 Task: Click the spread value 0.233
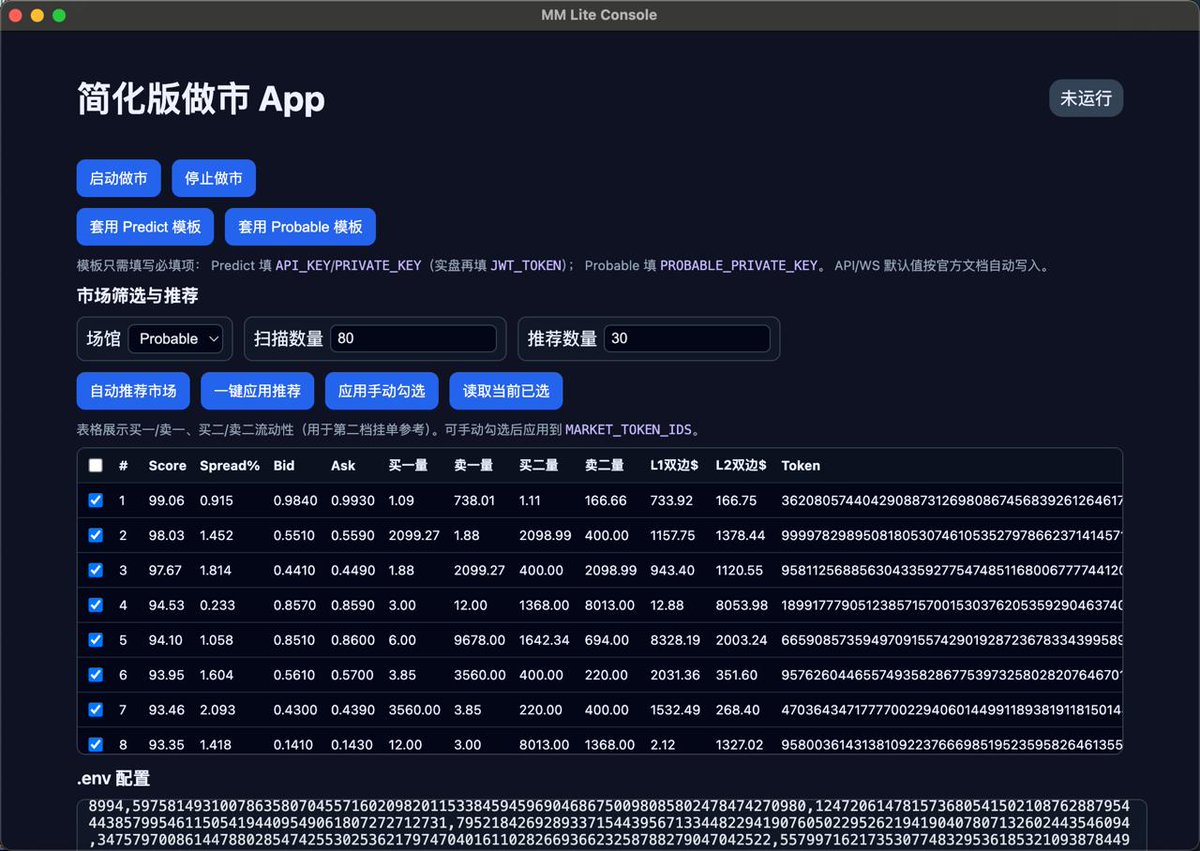click(x=217, y=605)
